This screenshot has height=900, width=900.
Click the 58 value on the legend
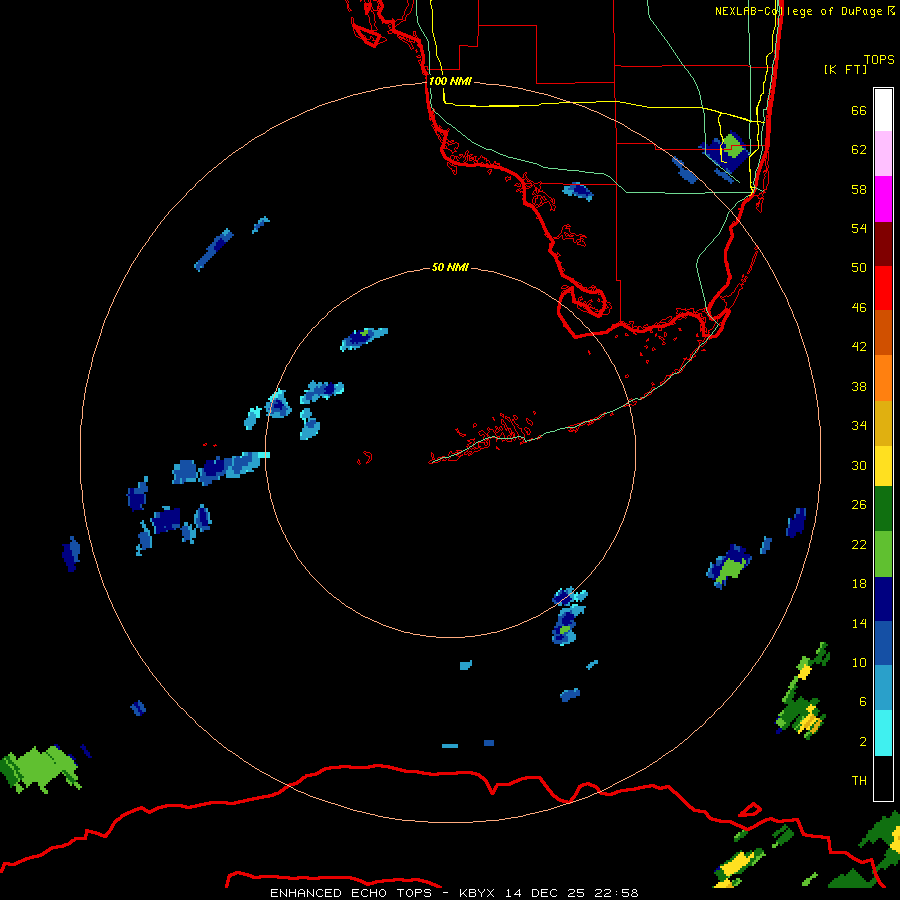point(859,189)
